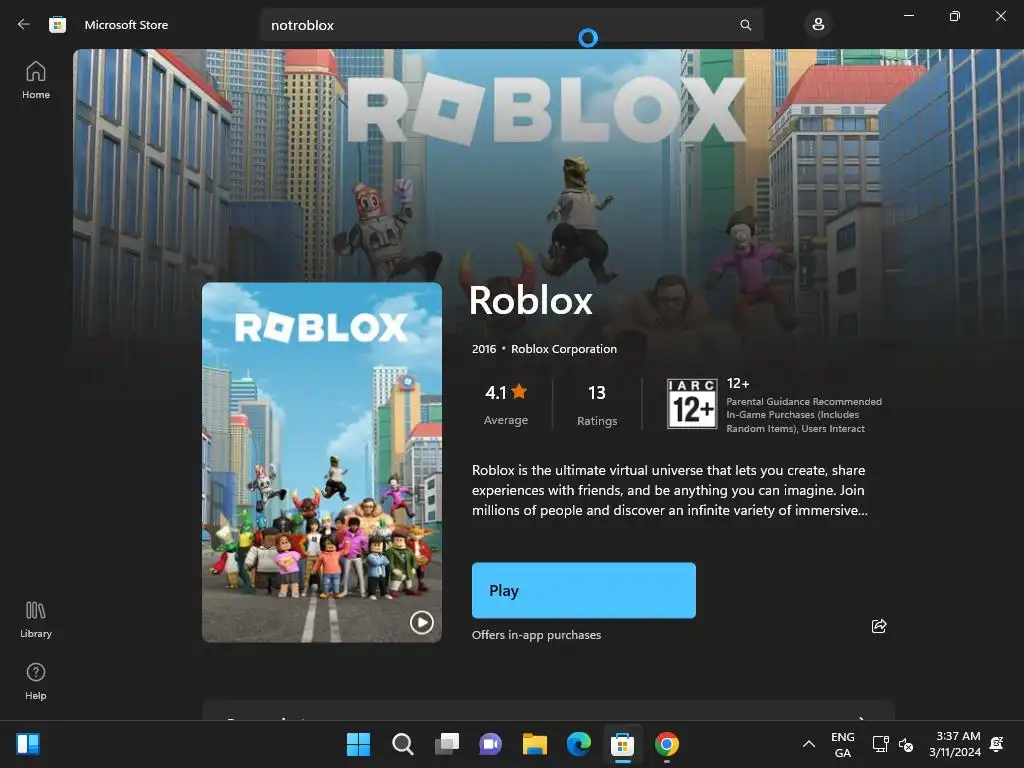Show hidden system tray icons

tap(808, 744)
